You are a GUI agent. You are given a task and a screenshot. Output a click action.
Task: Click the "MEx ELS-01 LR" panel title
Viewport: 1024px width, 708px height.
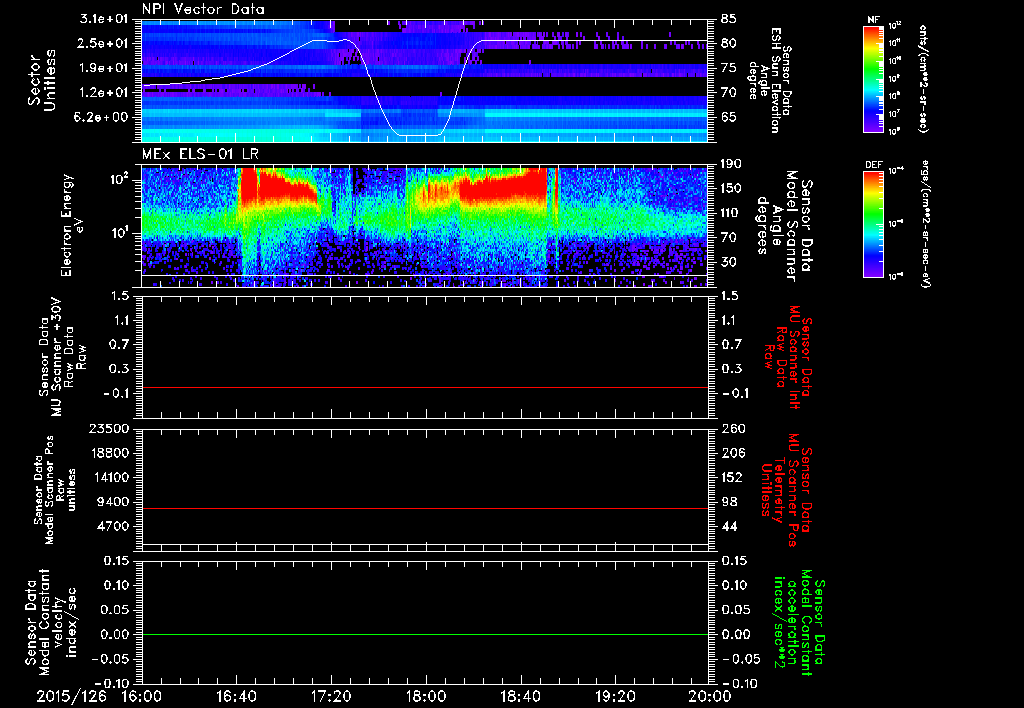(200, 155)
